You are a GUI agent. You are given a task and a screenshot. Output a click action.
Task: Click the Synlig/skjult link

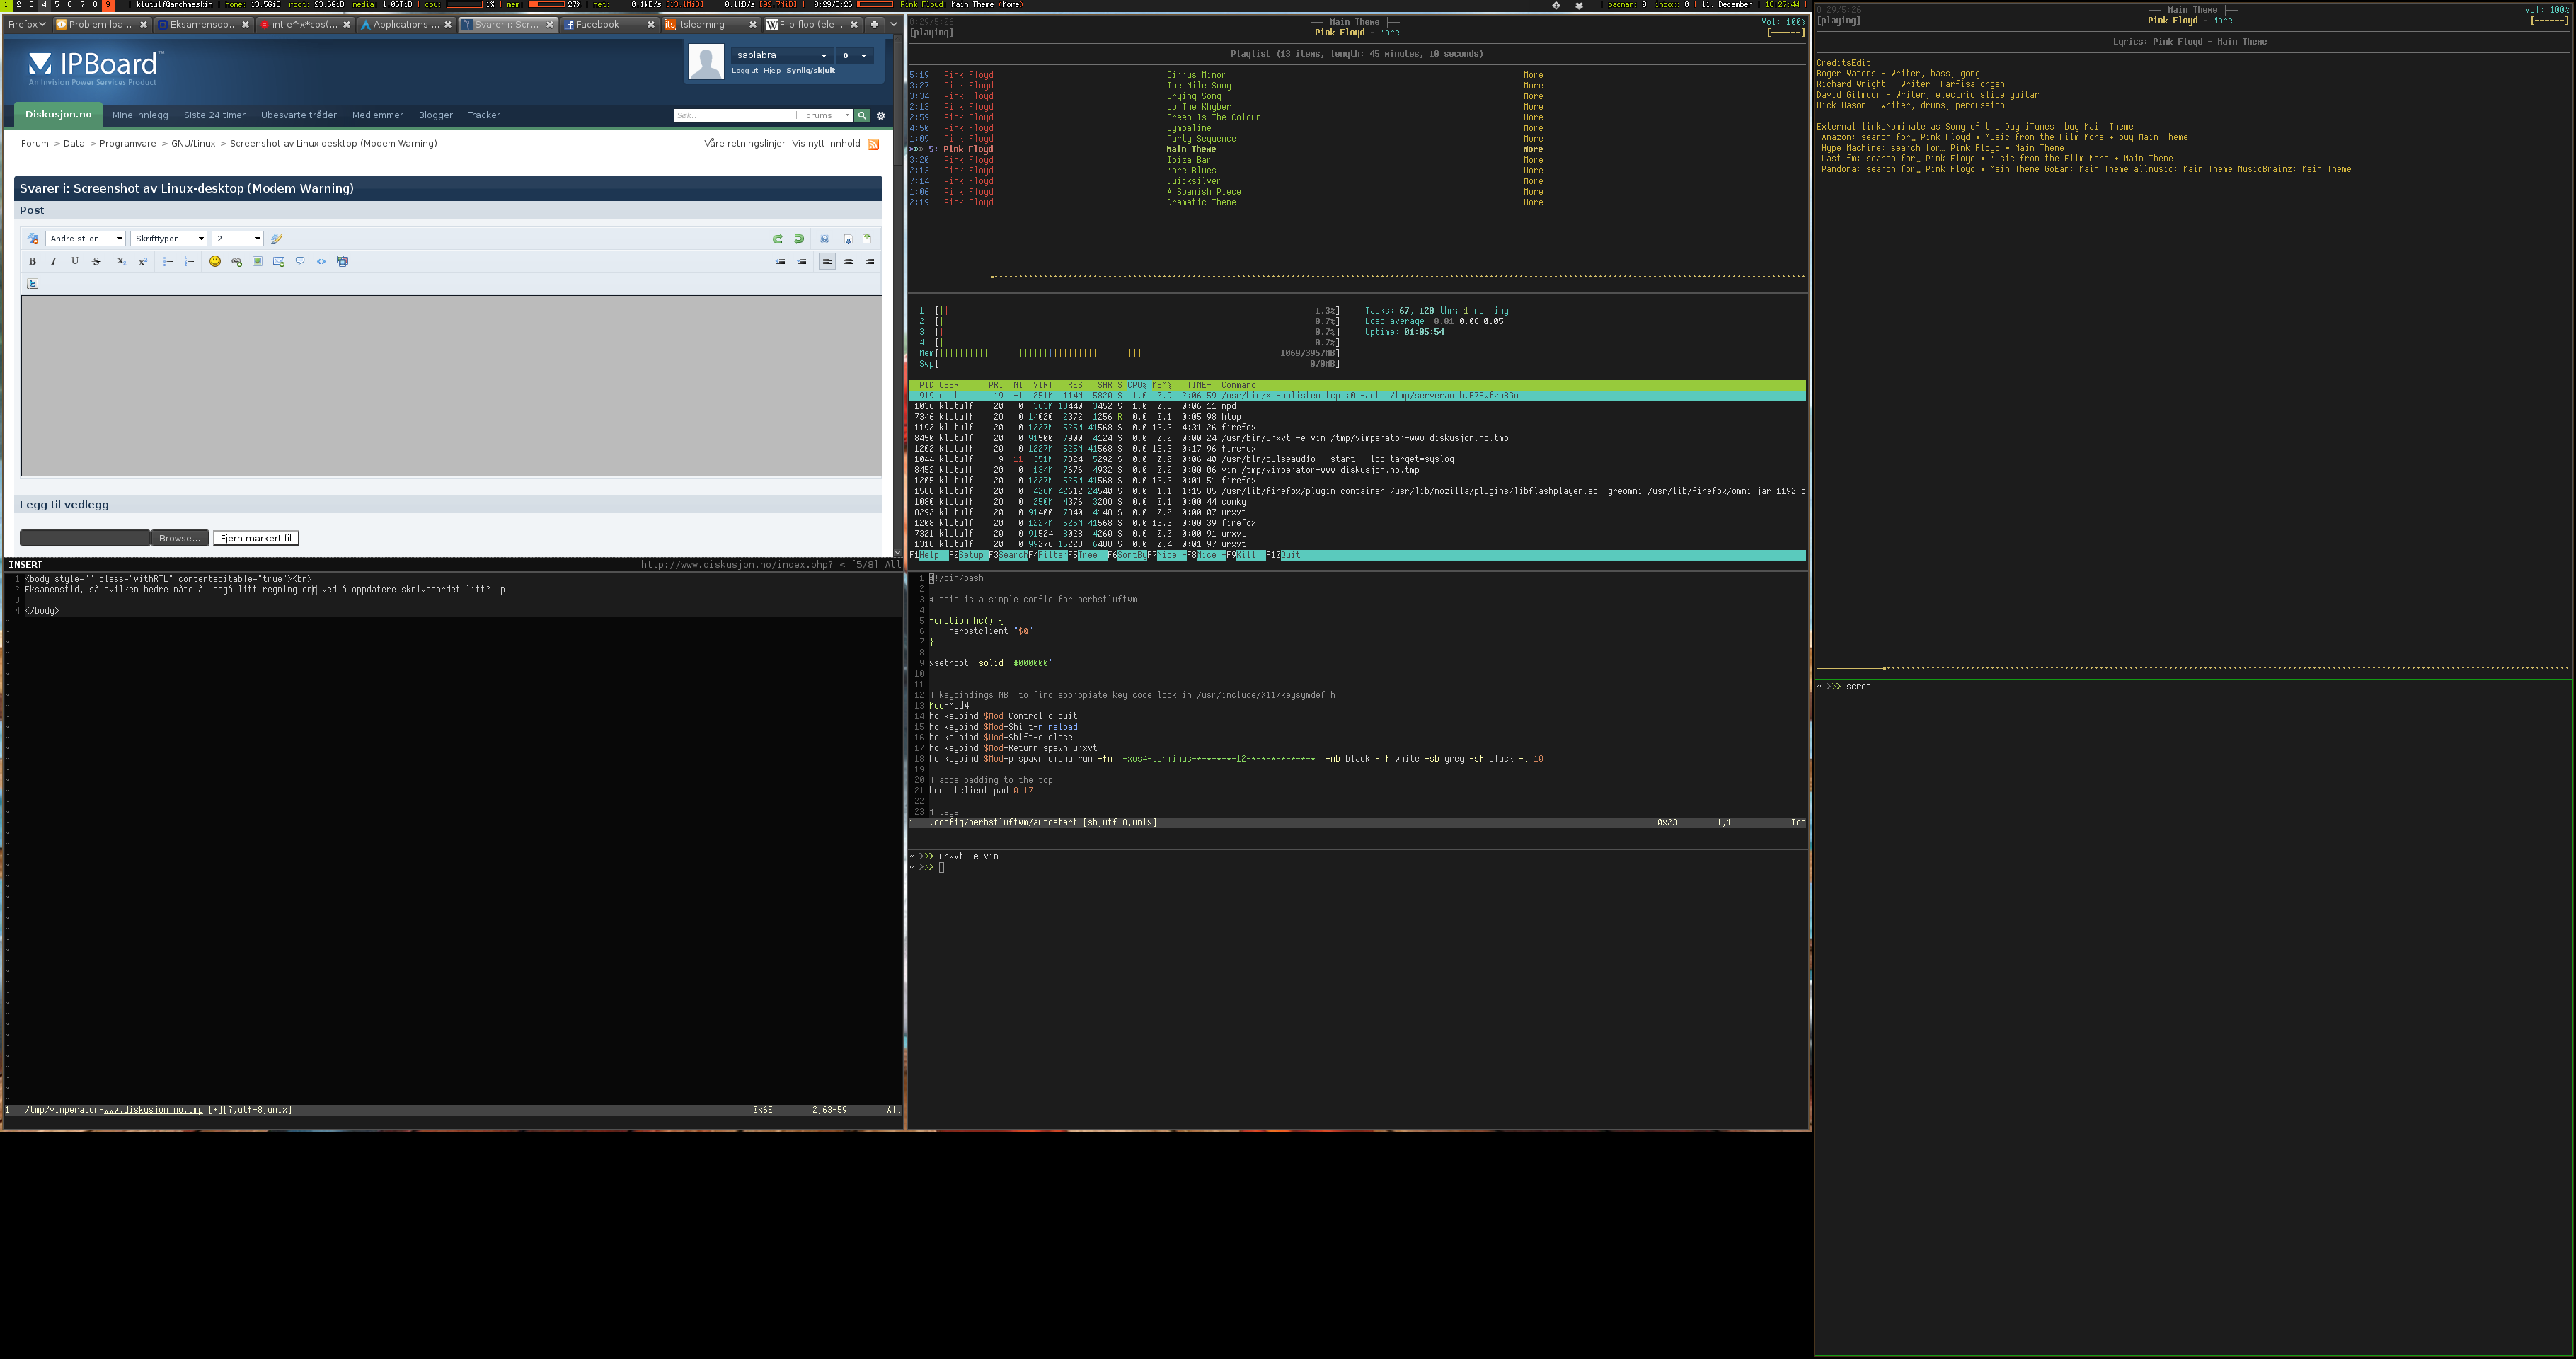tap(810, 71)
